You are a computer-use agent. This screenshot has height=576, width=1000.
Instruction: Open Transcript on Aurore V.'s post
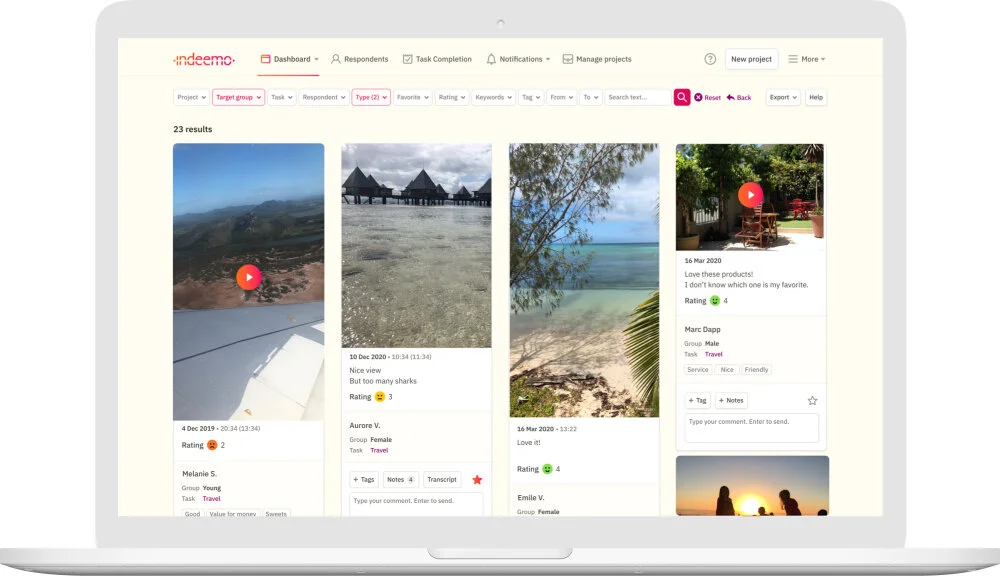pyautogui.click(x=442, y=480)
